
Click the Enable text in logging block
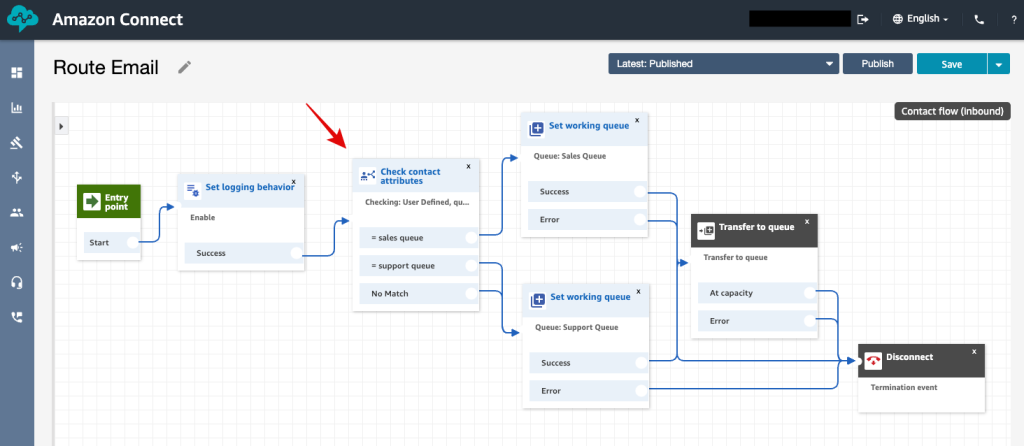[x=202, y=217]
